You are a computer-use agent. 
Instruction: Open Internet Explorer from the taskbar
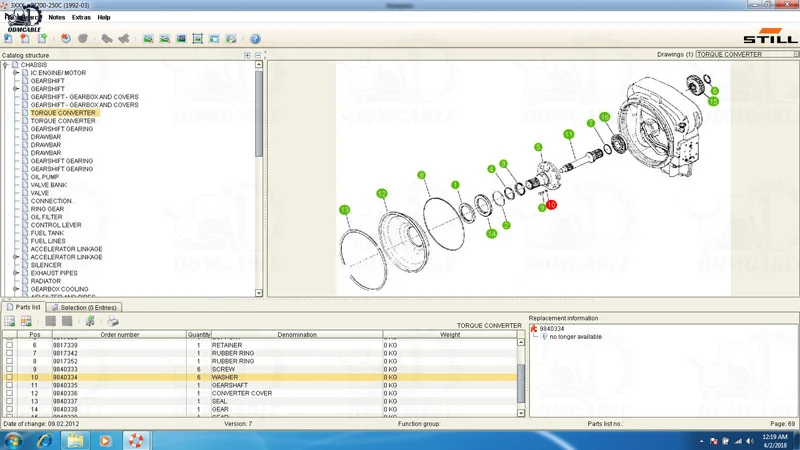point(44,440)
